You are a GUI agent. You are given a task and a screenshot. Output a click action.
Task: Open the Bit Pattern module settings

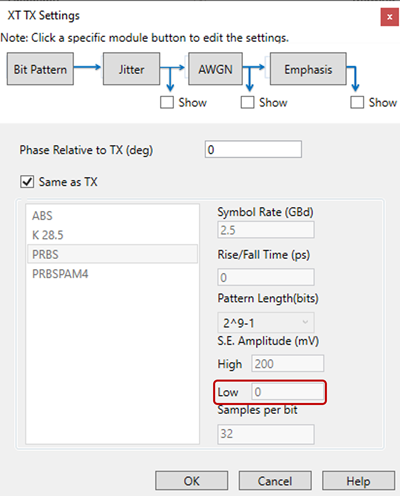[40, 69]
